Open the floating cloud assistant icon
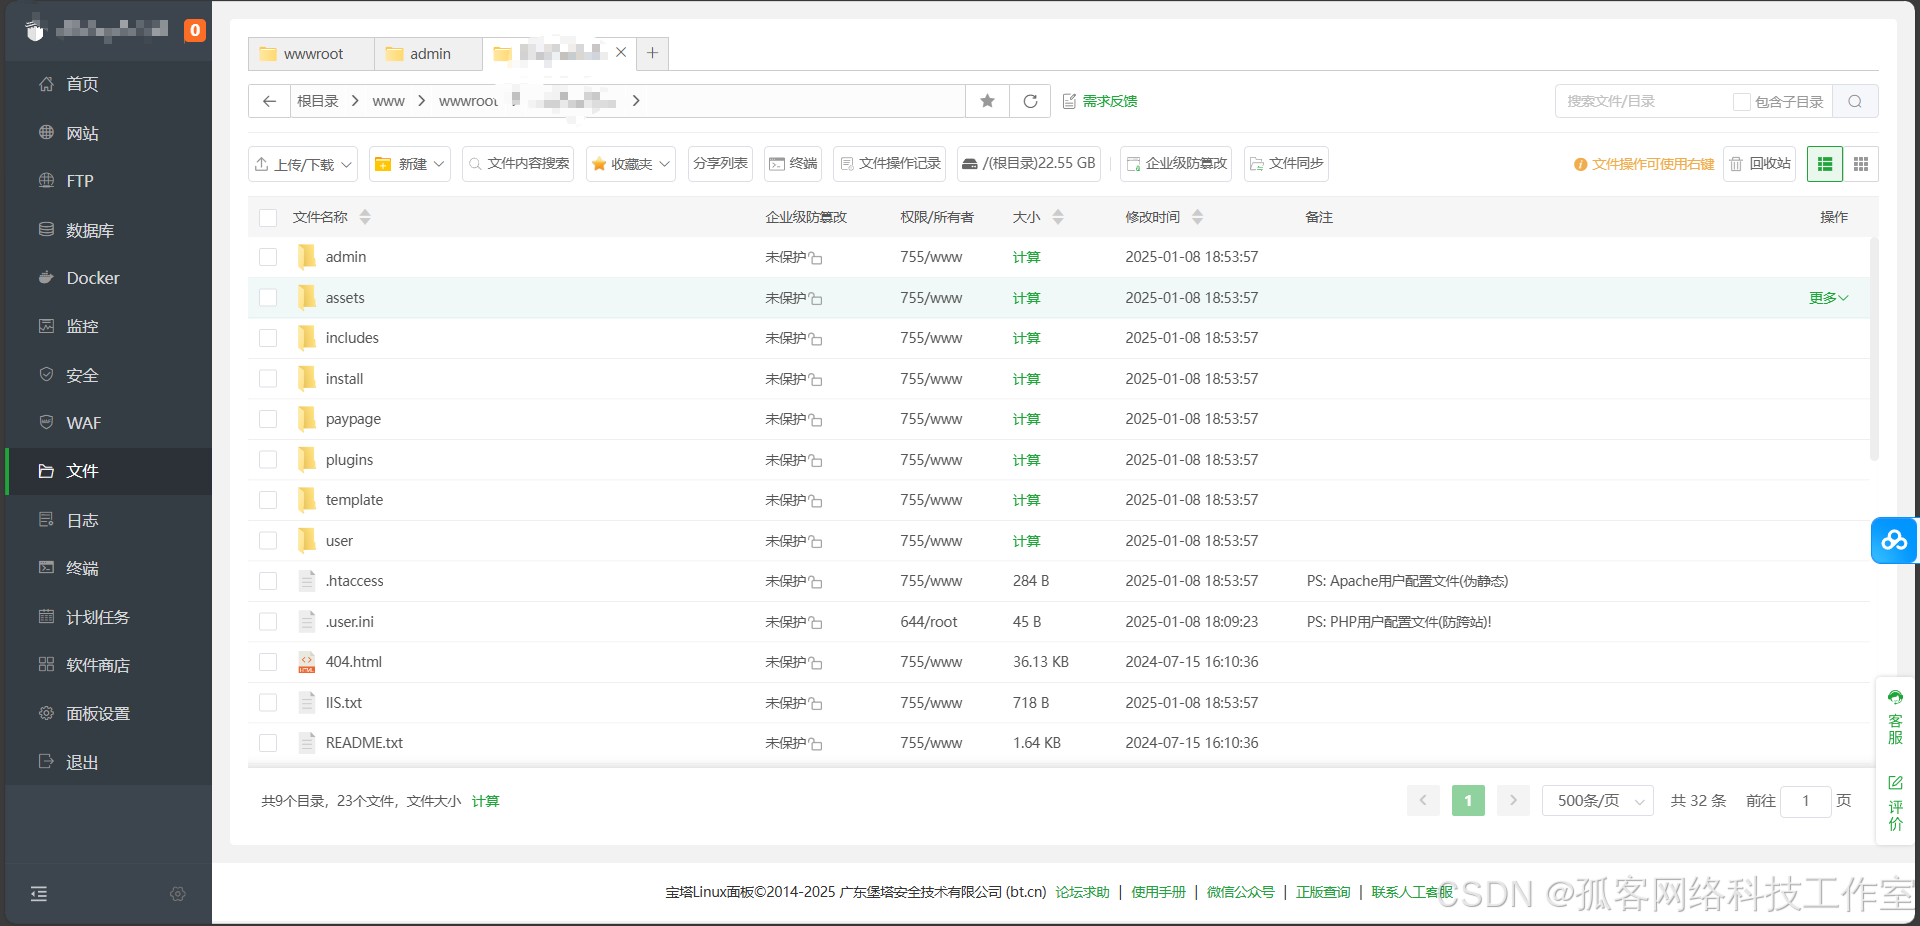This screenshot has height=926, width=1920. click(1894, 540)
